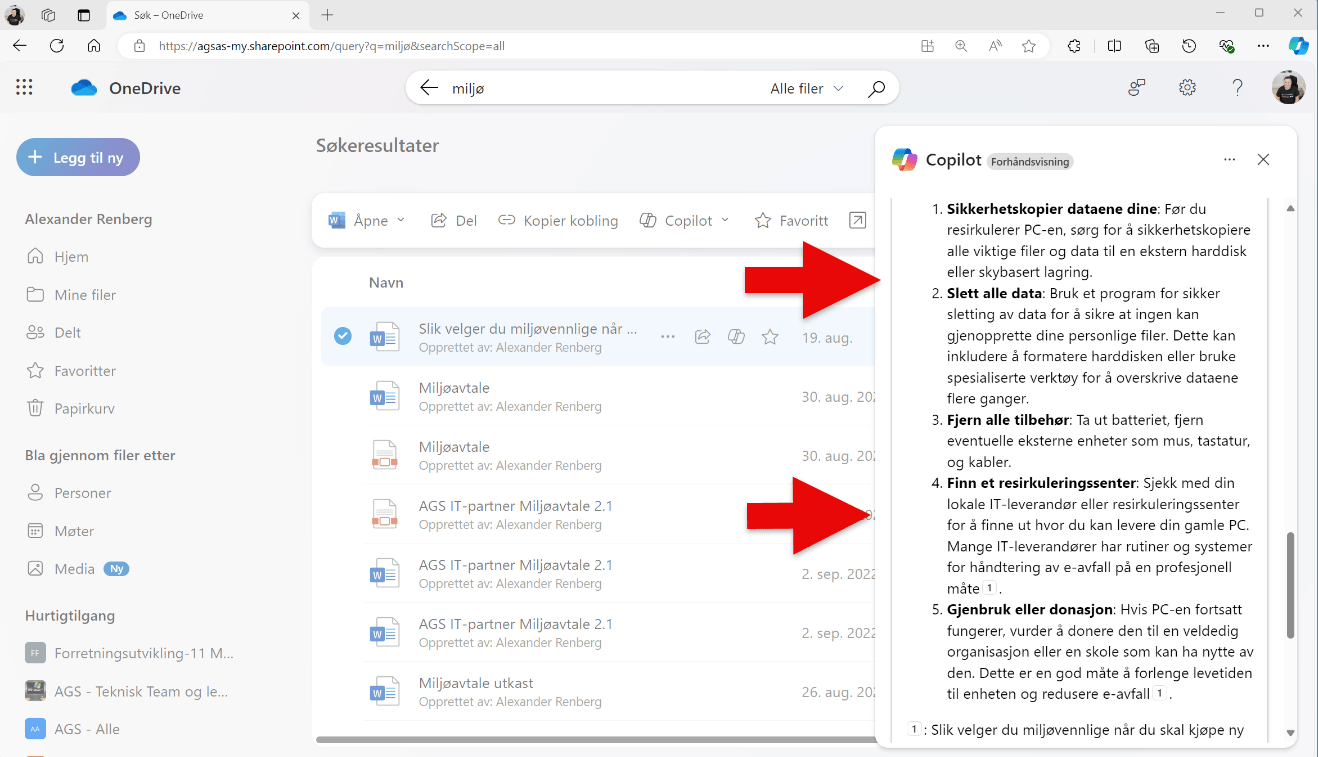Expand the Copilot toolbar dropdown
Image resolution: width=1318 pixels, height=757 pixels.
click(x=725, y=220)
